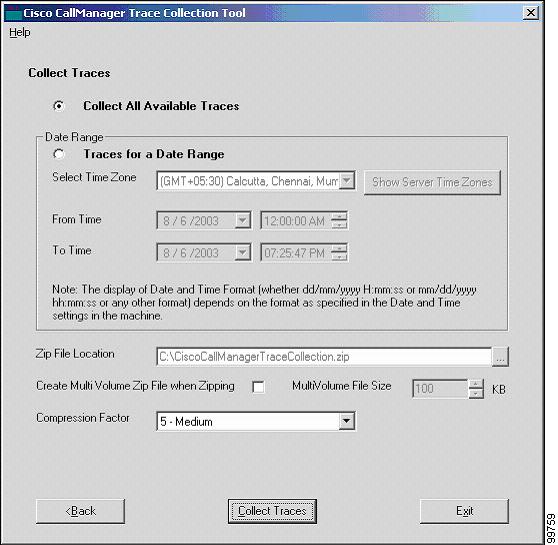The height and width of the screenshot is (545, 558).
Task: Open the Compression Factor dropdown
Action: tap(346, 421)
